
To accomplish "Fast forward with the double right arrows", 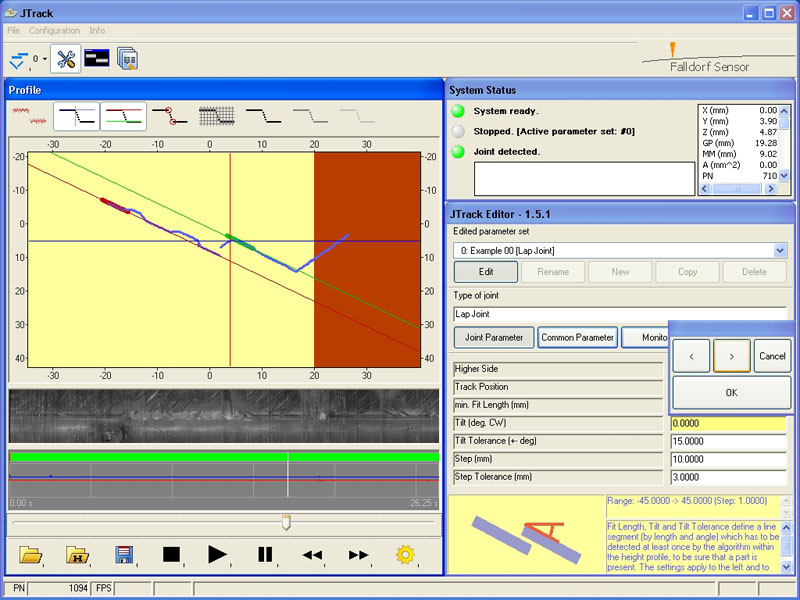I will tap(359, 555).
